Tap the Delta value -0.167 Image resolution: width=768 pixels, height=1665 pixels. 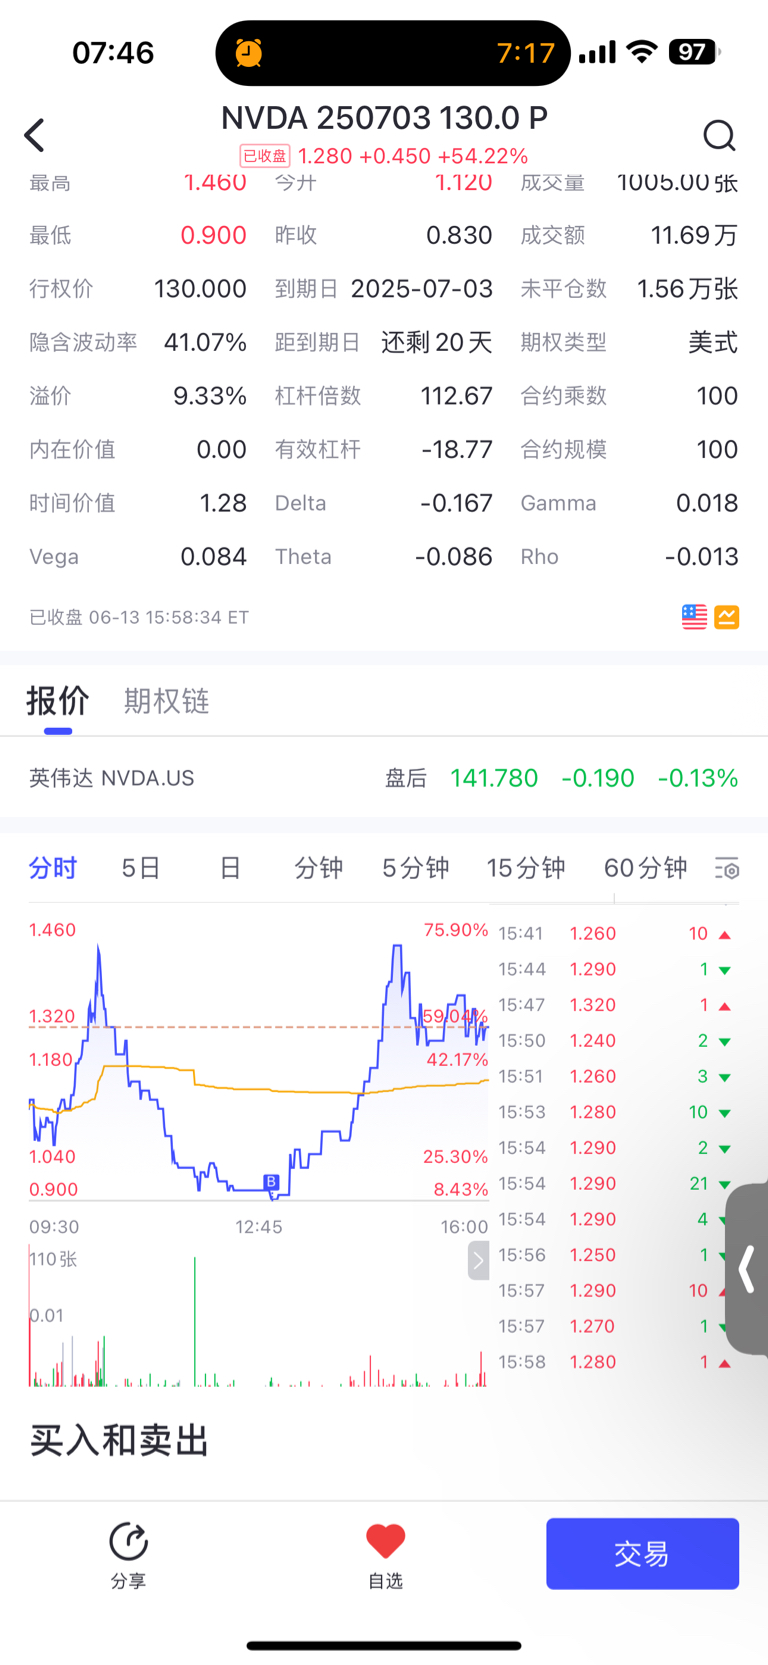tap(456, 503)
